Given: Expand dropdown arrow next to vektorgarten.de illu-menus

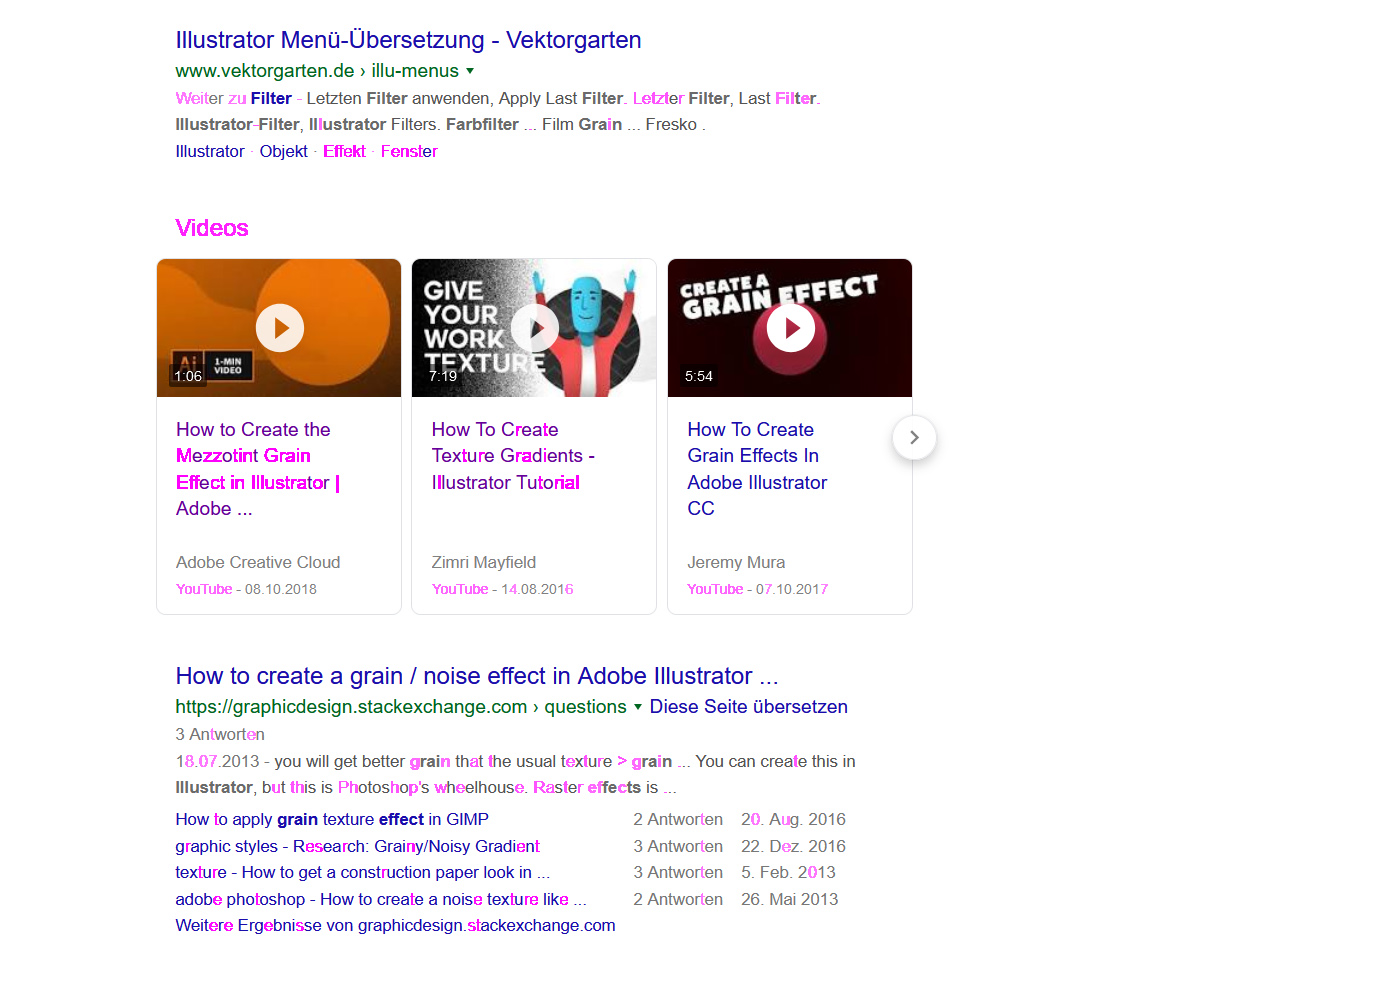Looking at the screenshot, I should [470, 71].
